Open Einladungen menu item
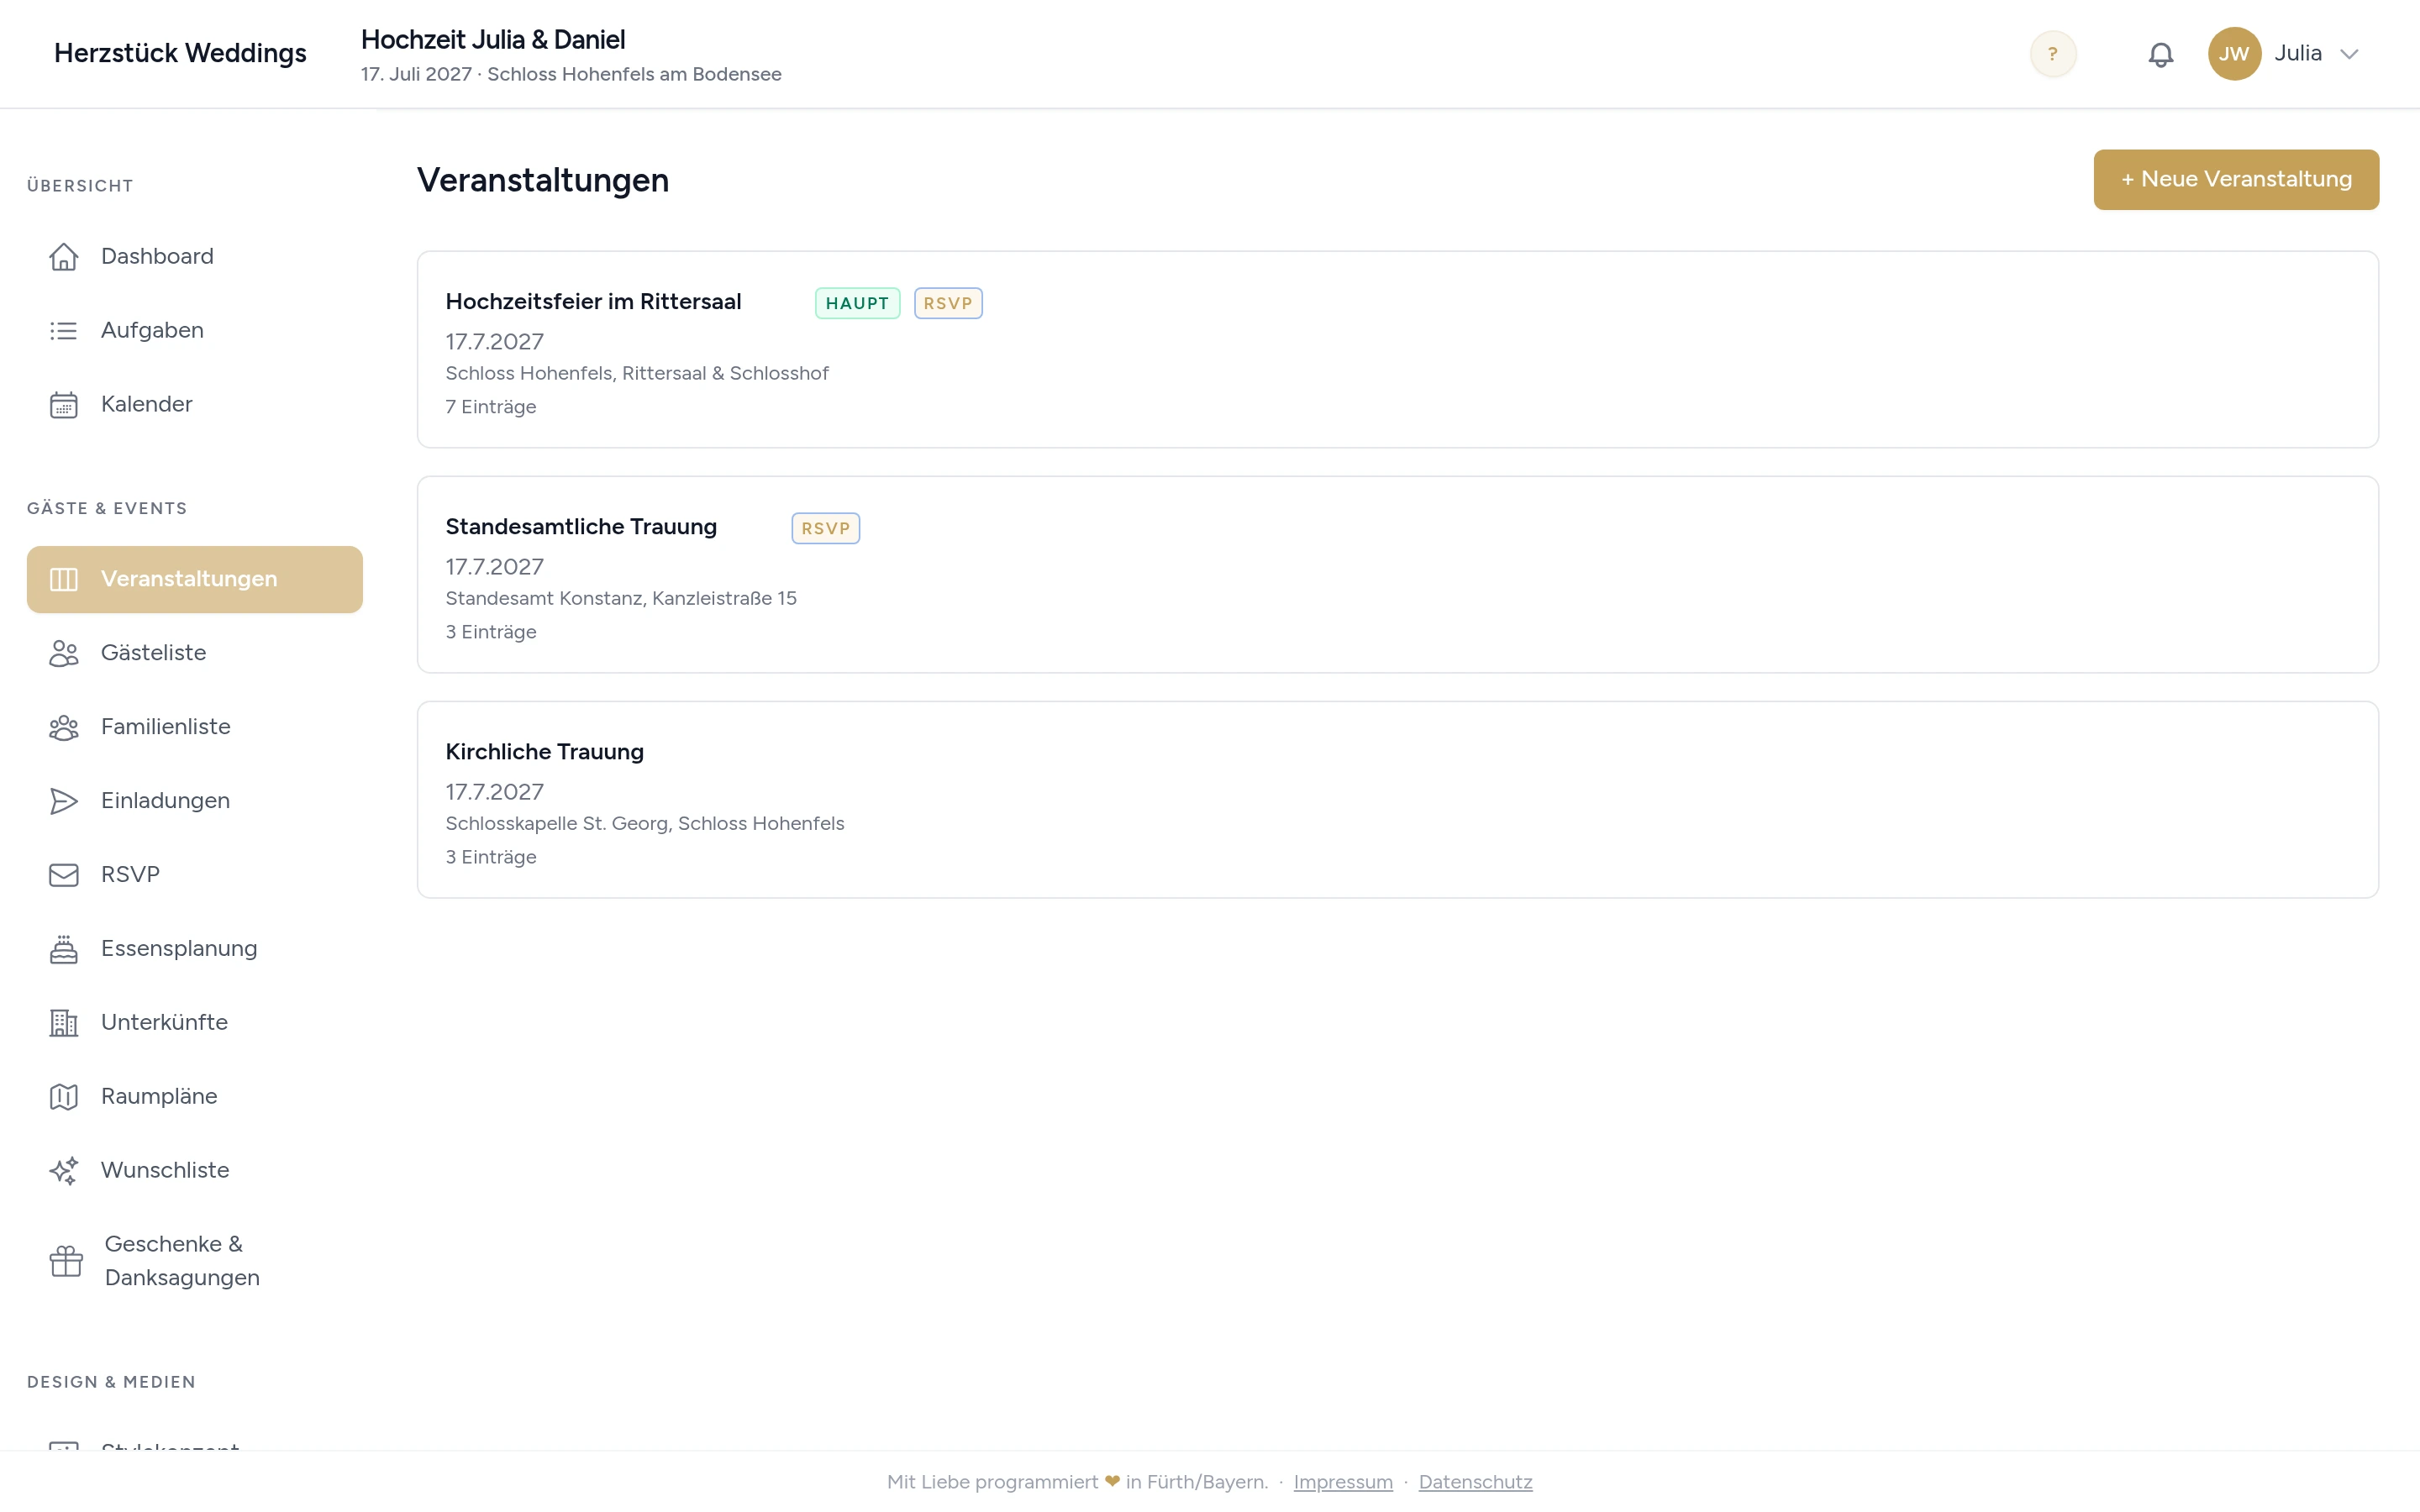Screen dimensions: 2420x1512 tap(195, 801)
